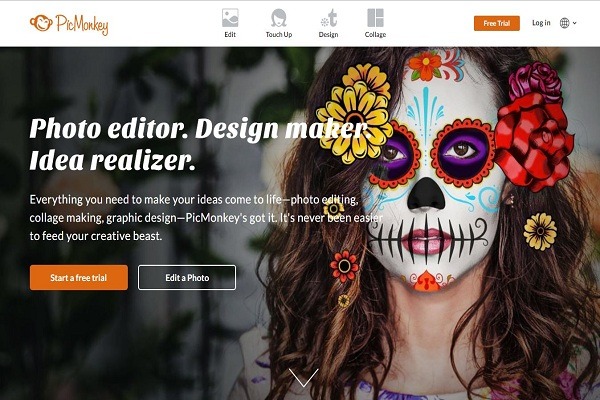
Task: Open the Log in link
Action: (541, 23)
